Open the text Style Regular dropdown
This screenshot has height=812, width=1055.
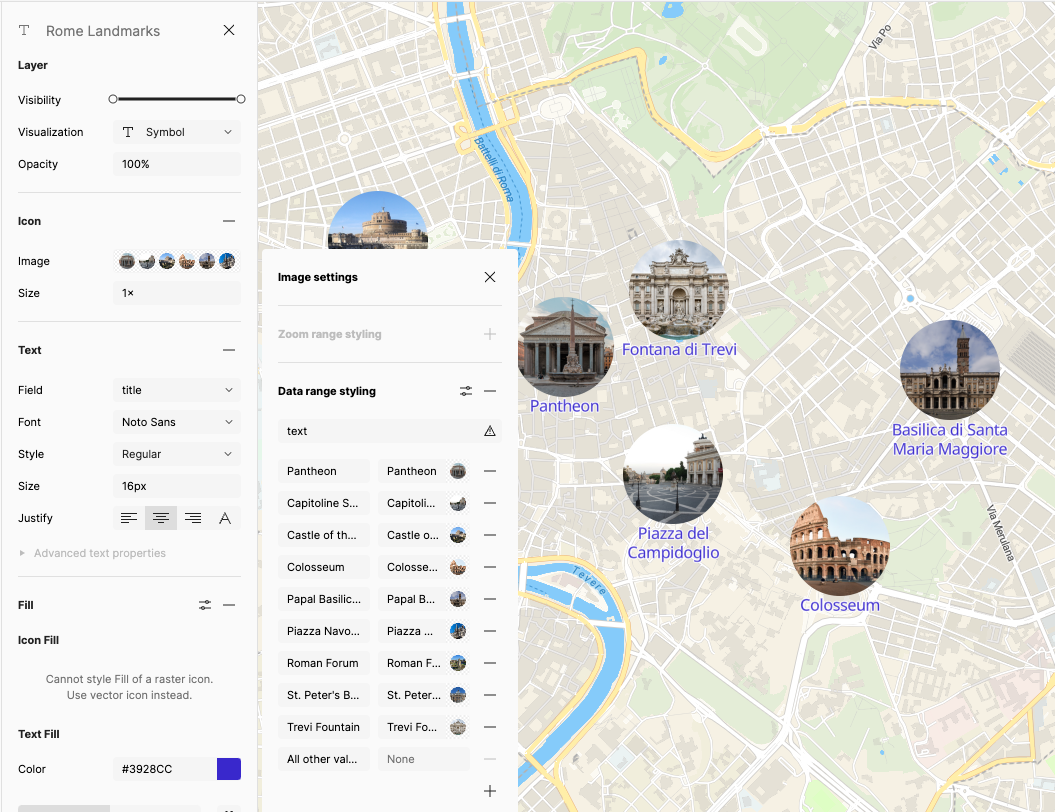(x=177, y=454)
